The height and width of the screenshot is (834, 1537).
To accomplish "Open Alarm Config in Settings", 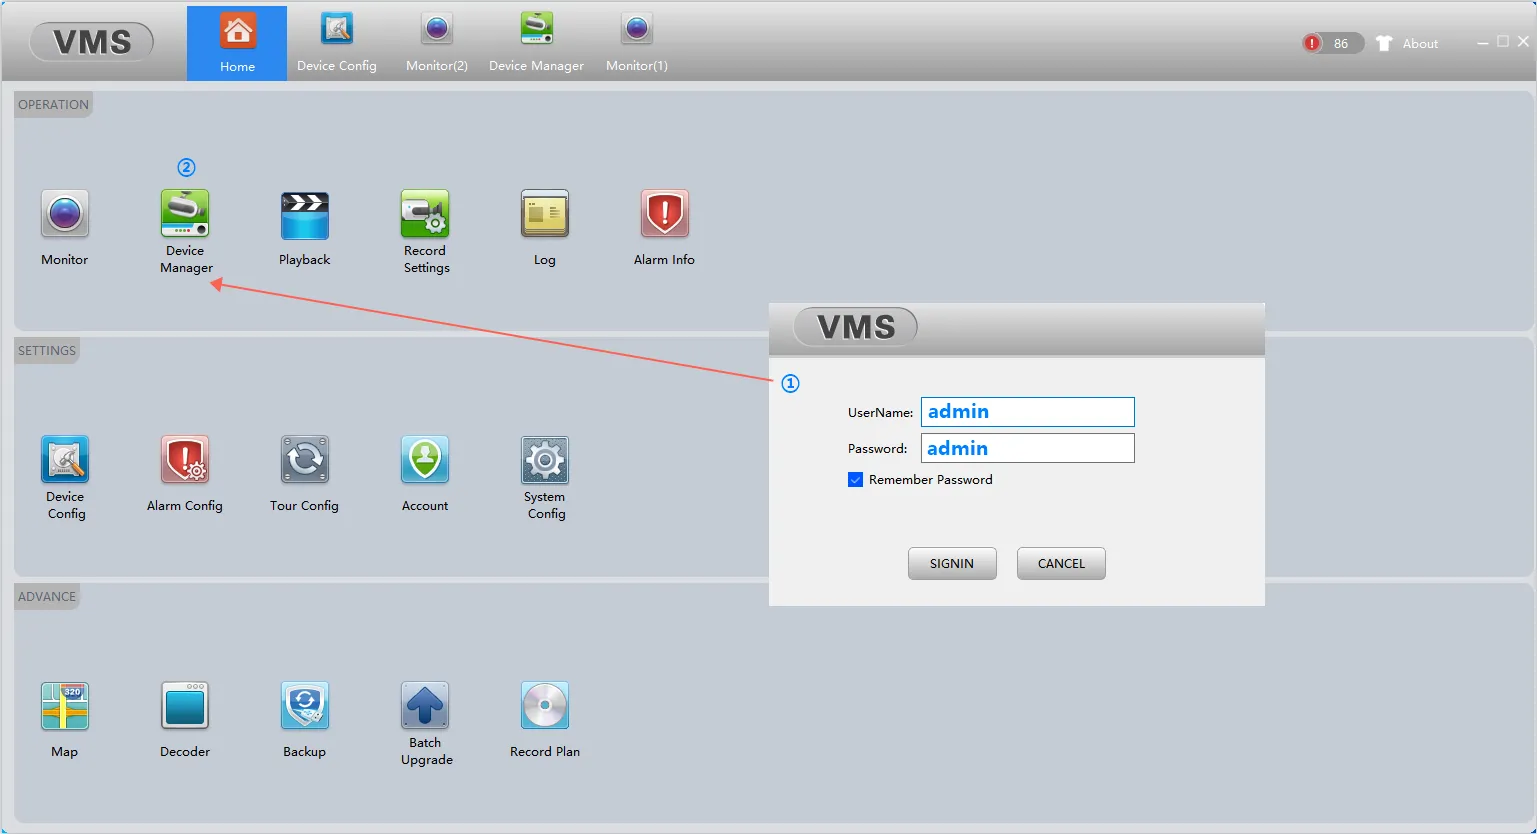I will click(x=185, y=460).
